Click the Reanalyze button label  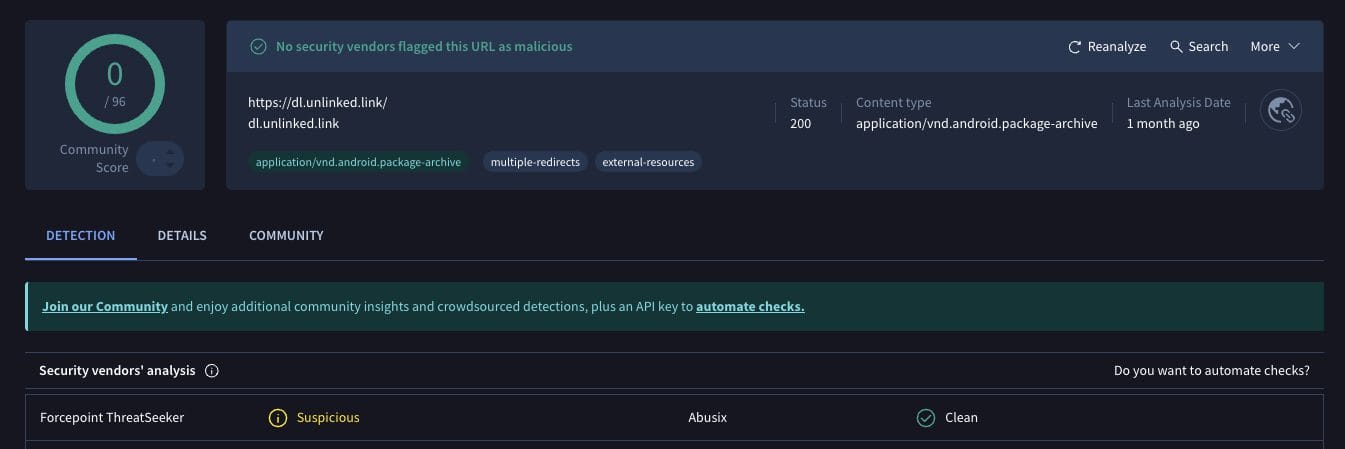[1117, 47]
